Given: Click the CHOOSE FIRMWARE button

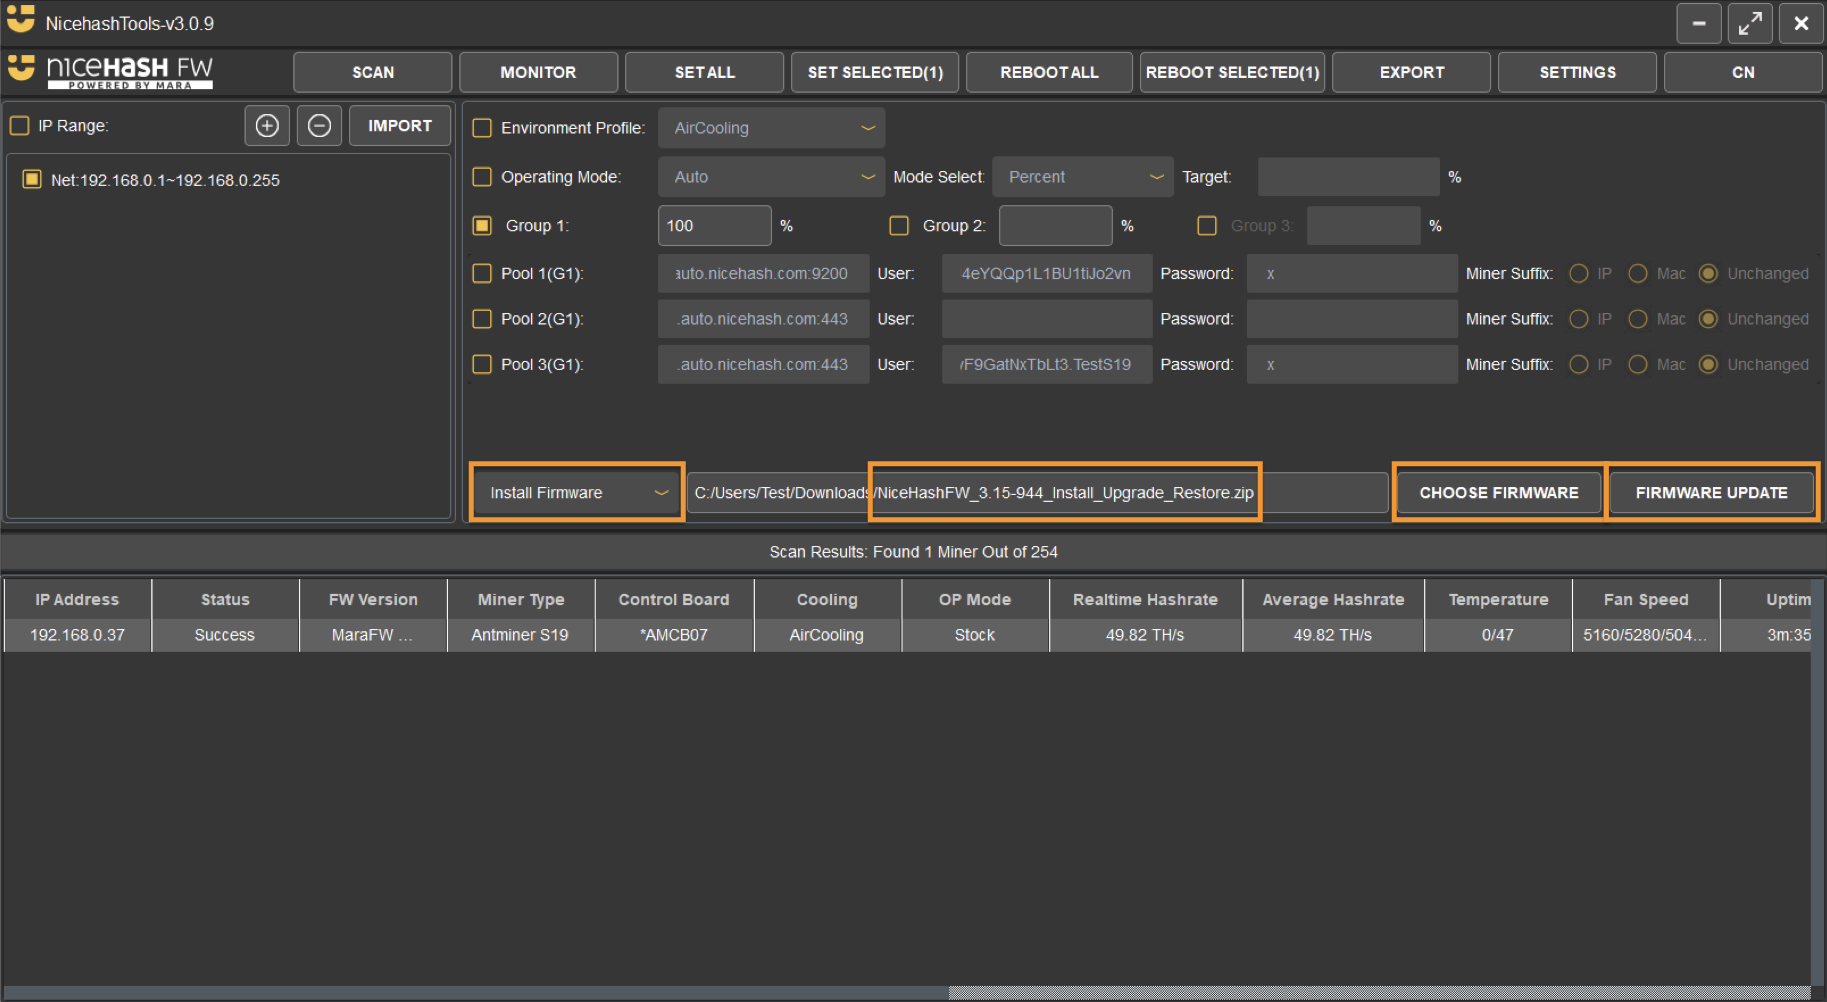Looking at the screenshot, I should tap(1497, 492).
